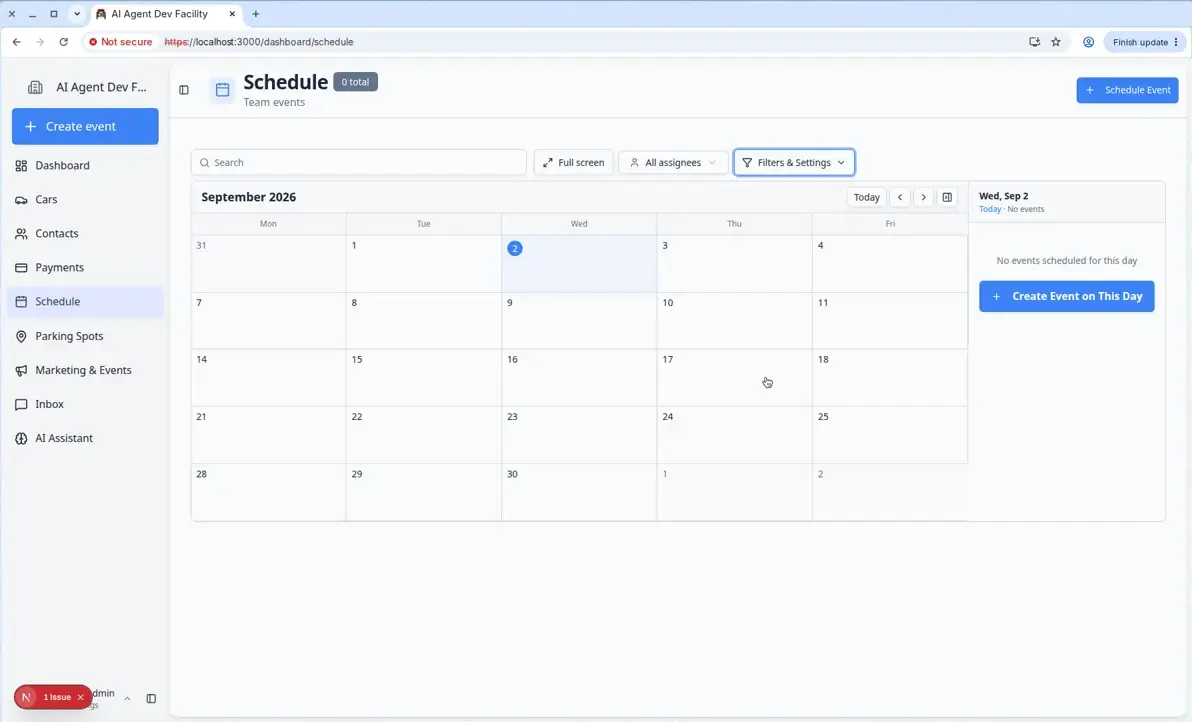
Task: Select September 2 highlighted day cell
Action: coord(579,264)
